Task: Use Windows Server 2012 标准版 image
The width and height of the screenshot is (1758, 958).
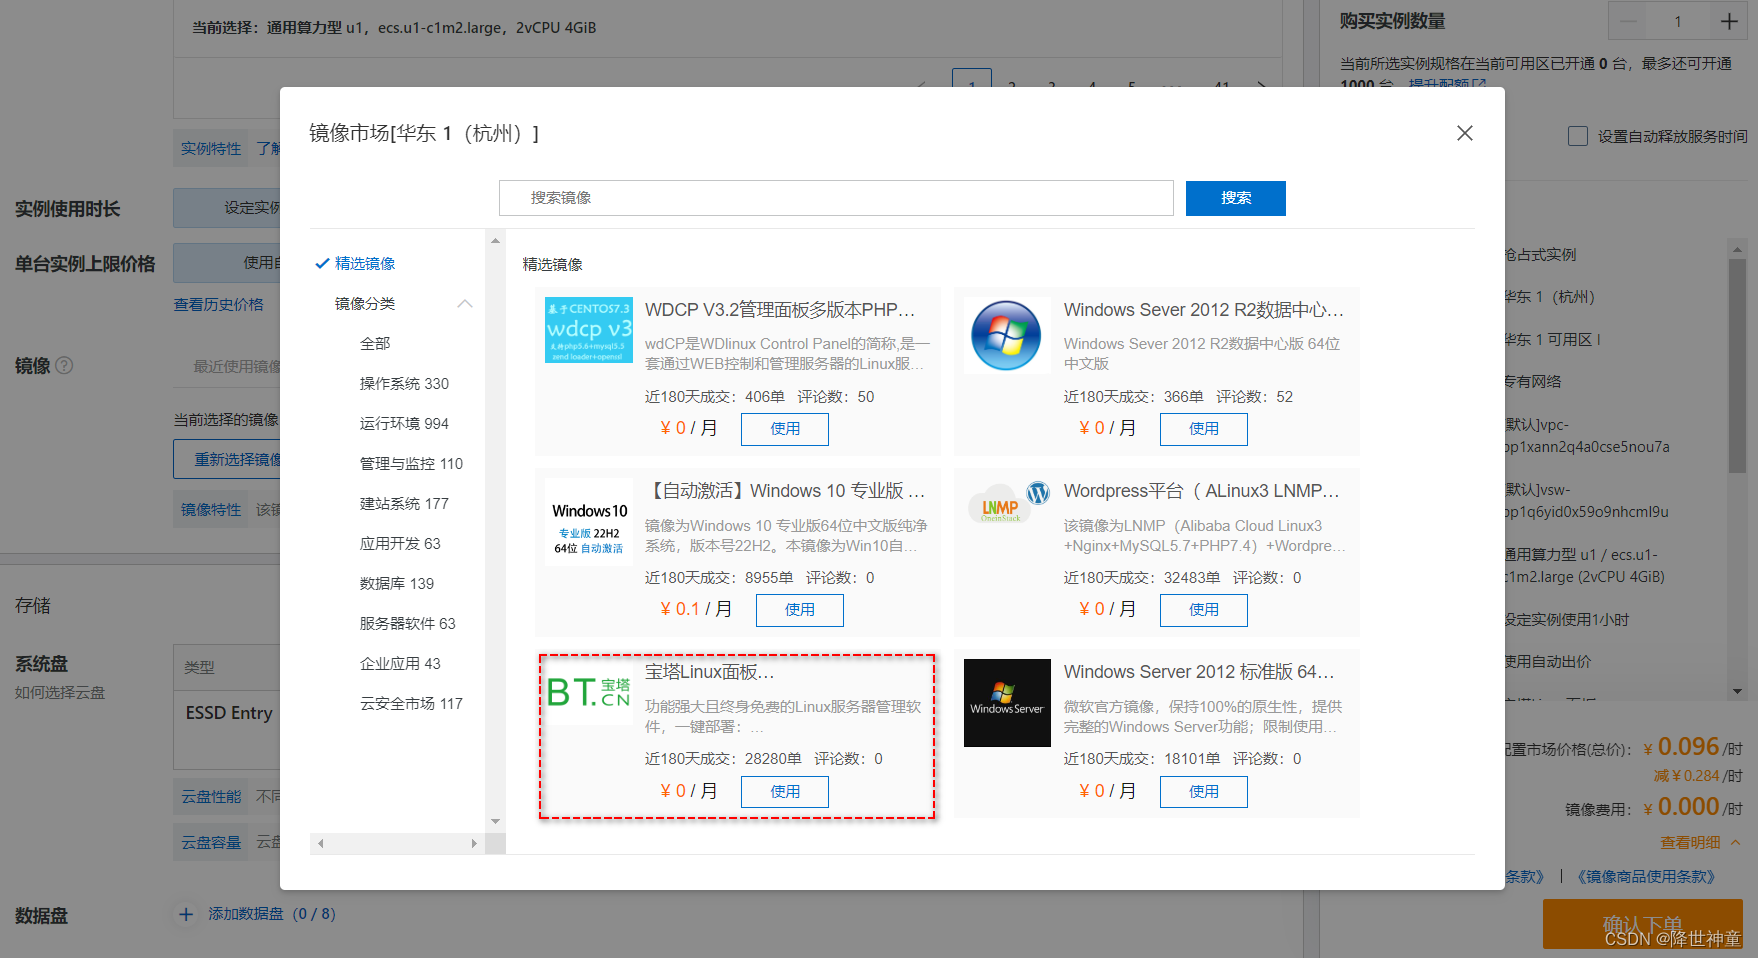Action: pyautogui.click(x=1204, y=792)
